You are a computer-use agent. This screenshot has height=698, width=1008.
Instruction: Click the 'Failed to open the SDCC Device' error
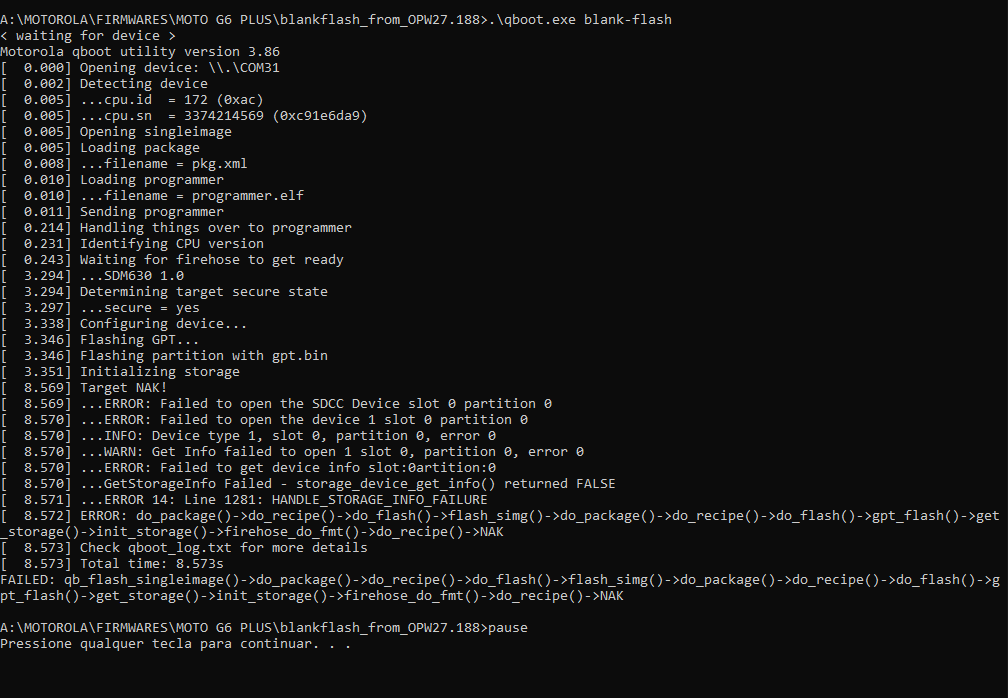(x=276, y=404)
